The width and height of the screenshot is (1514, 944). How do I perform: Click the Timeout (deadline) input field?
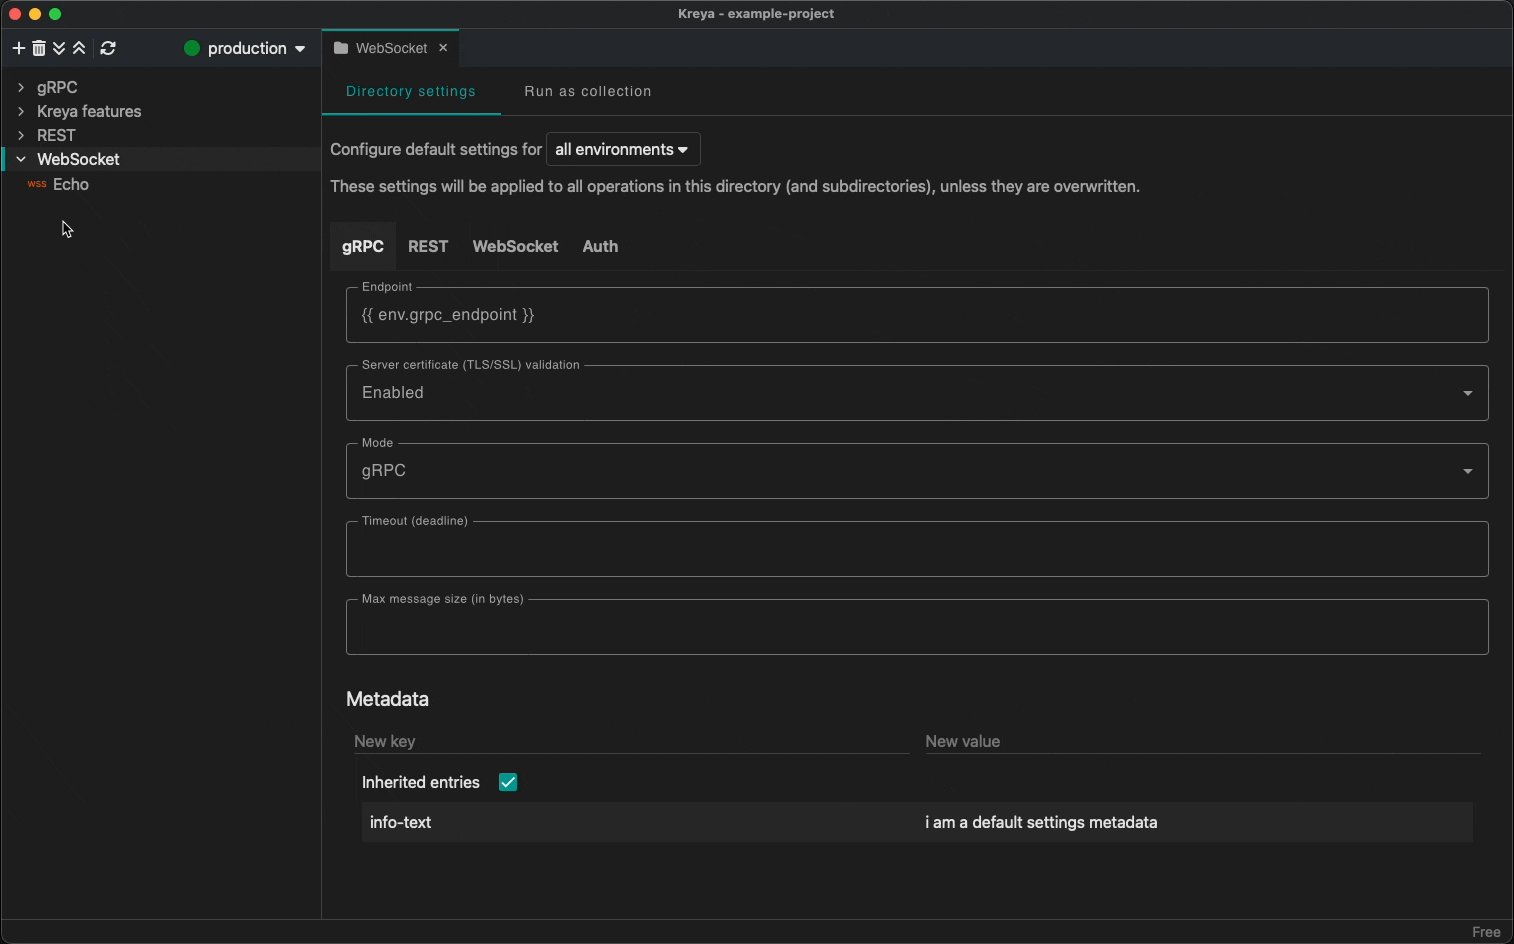point(916,550)
